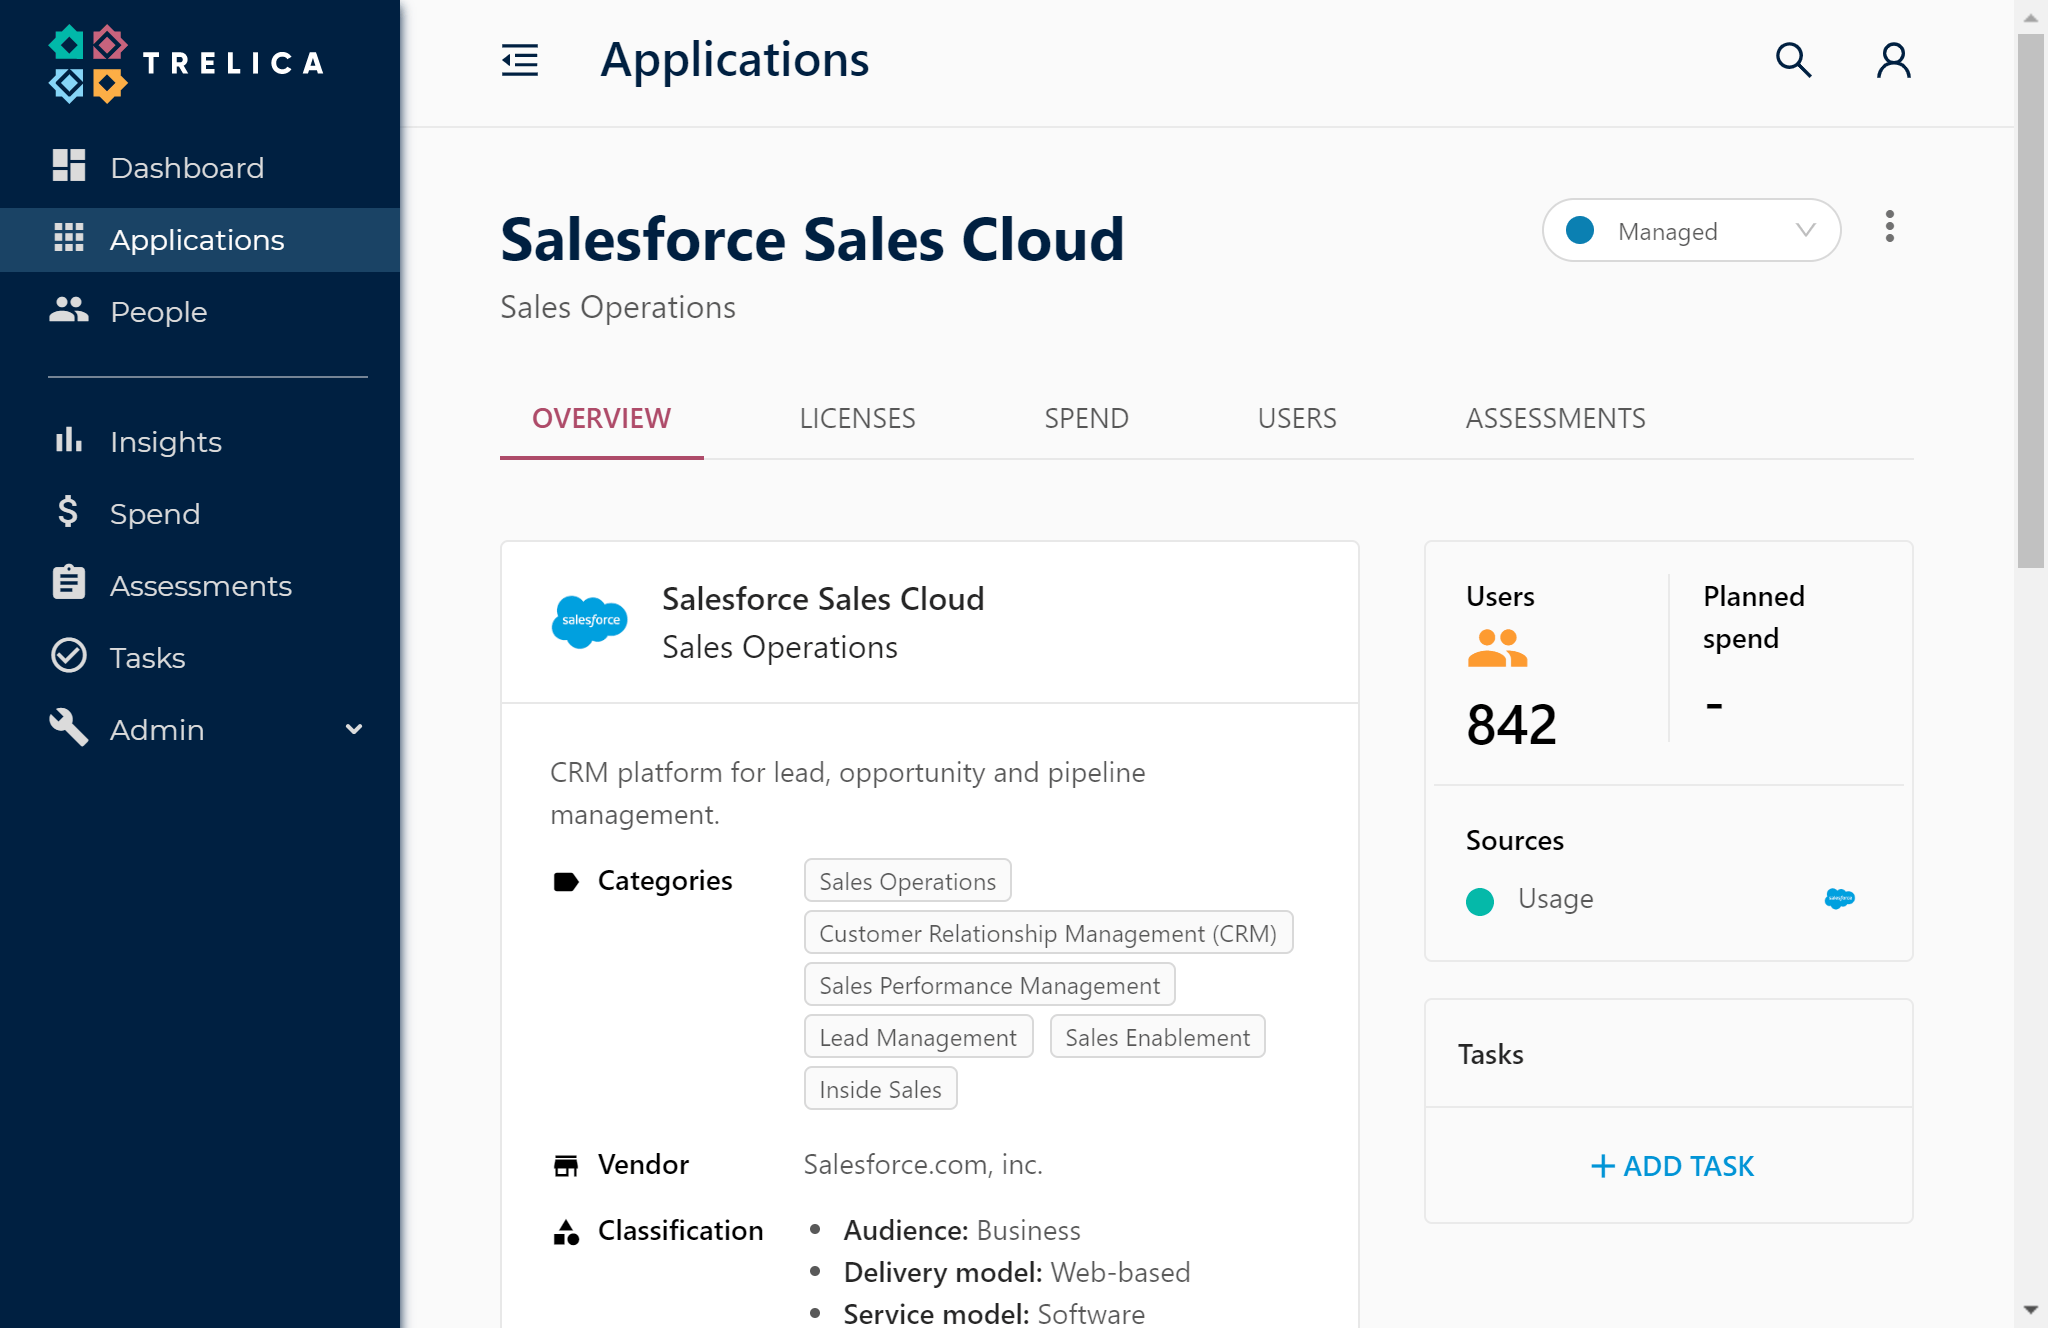This screenshot has height=1328, width=2048.
Task: Expand the Admin menu chevron
Action: pyautogui.click(x=353, y=730)
